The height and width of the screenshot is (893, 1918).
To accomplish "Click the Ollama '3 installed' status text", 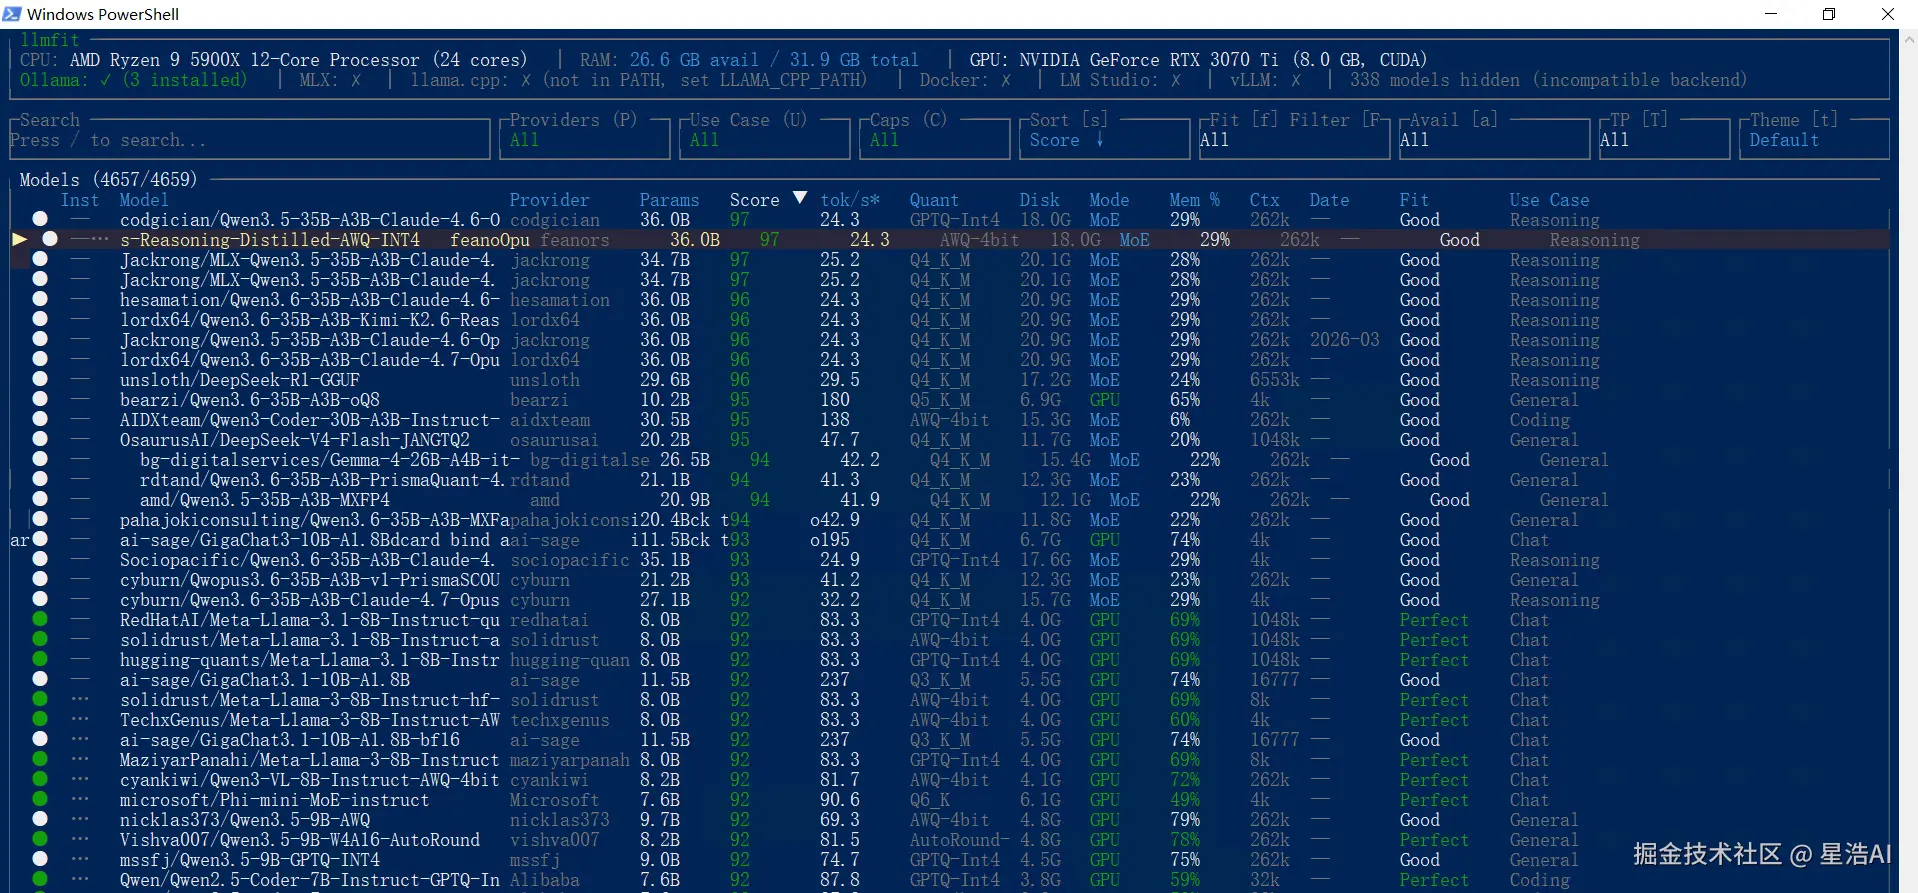I will [x=185, y=80].
